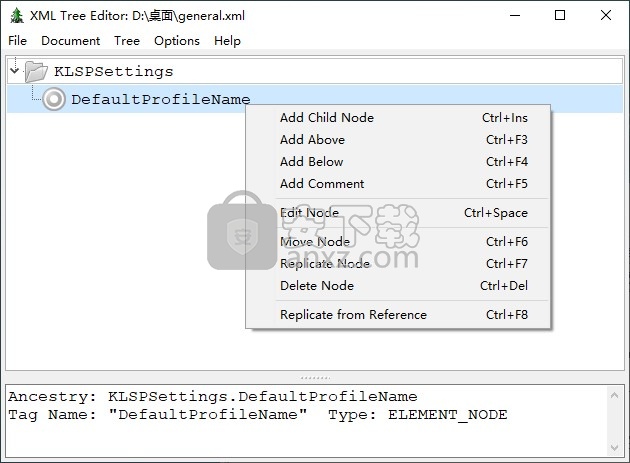The image size is (630, 463).
Task: Close the XML Tree Editor window
Action: 605,15
